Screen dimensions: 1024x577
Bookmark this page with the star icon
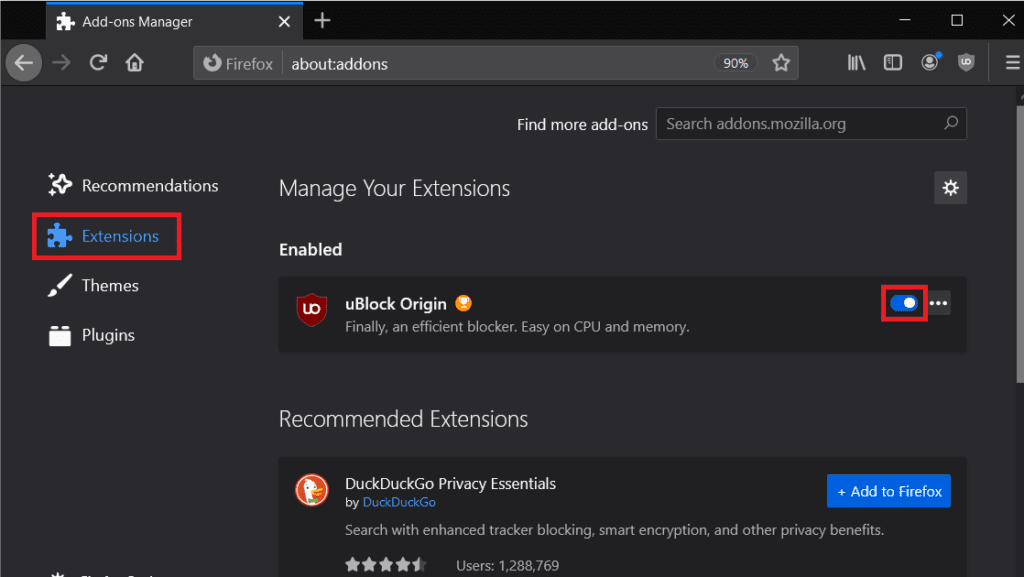pyautogui.click(x=781, y=63)
